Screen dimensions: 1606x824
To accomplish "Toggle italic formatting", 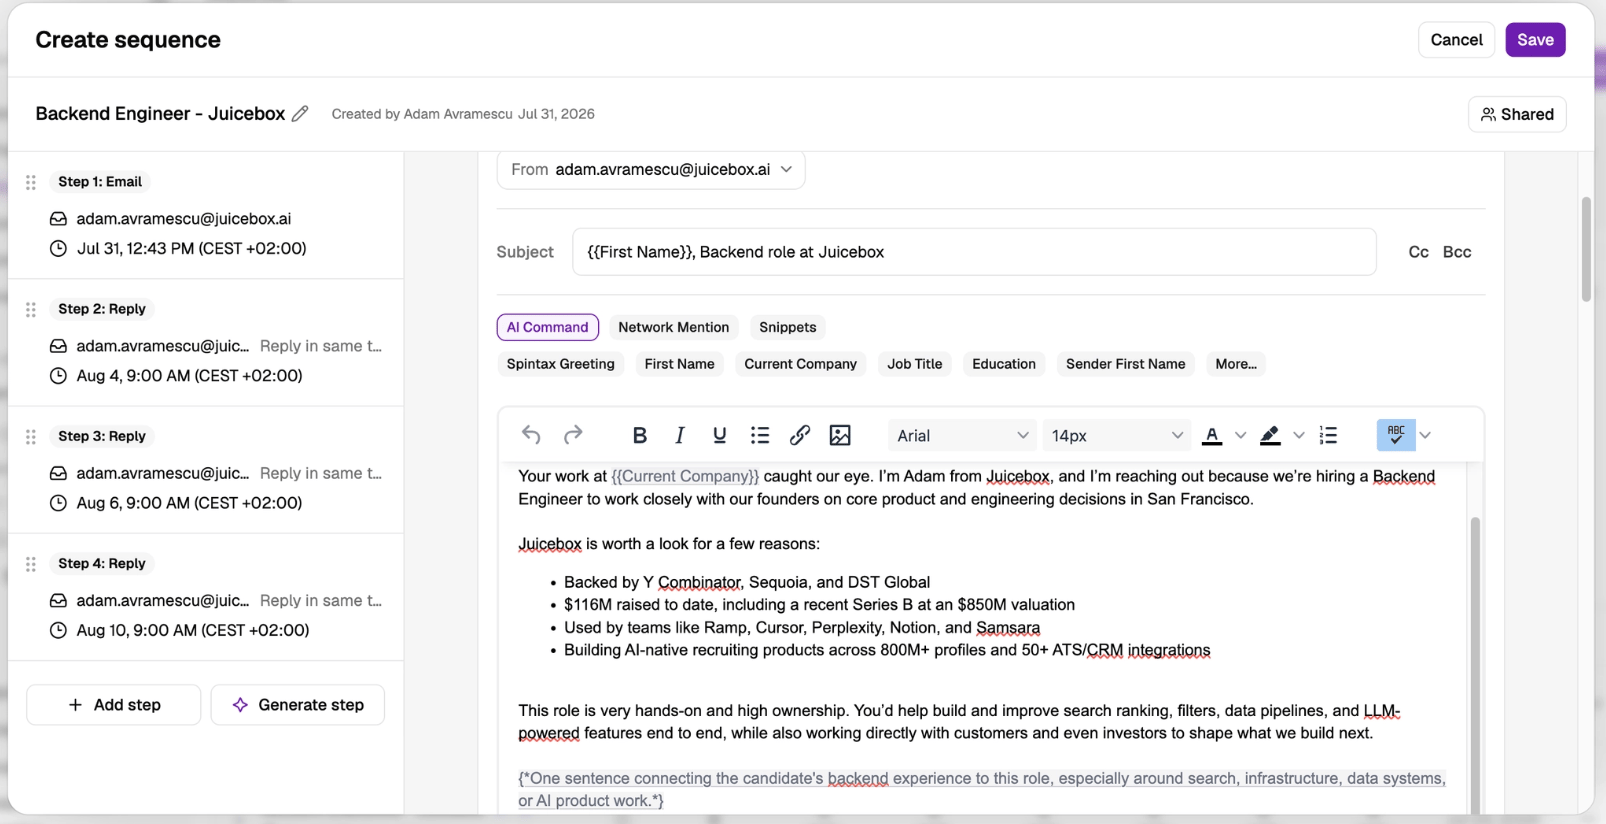I will pos(680,435).
